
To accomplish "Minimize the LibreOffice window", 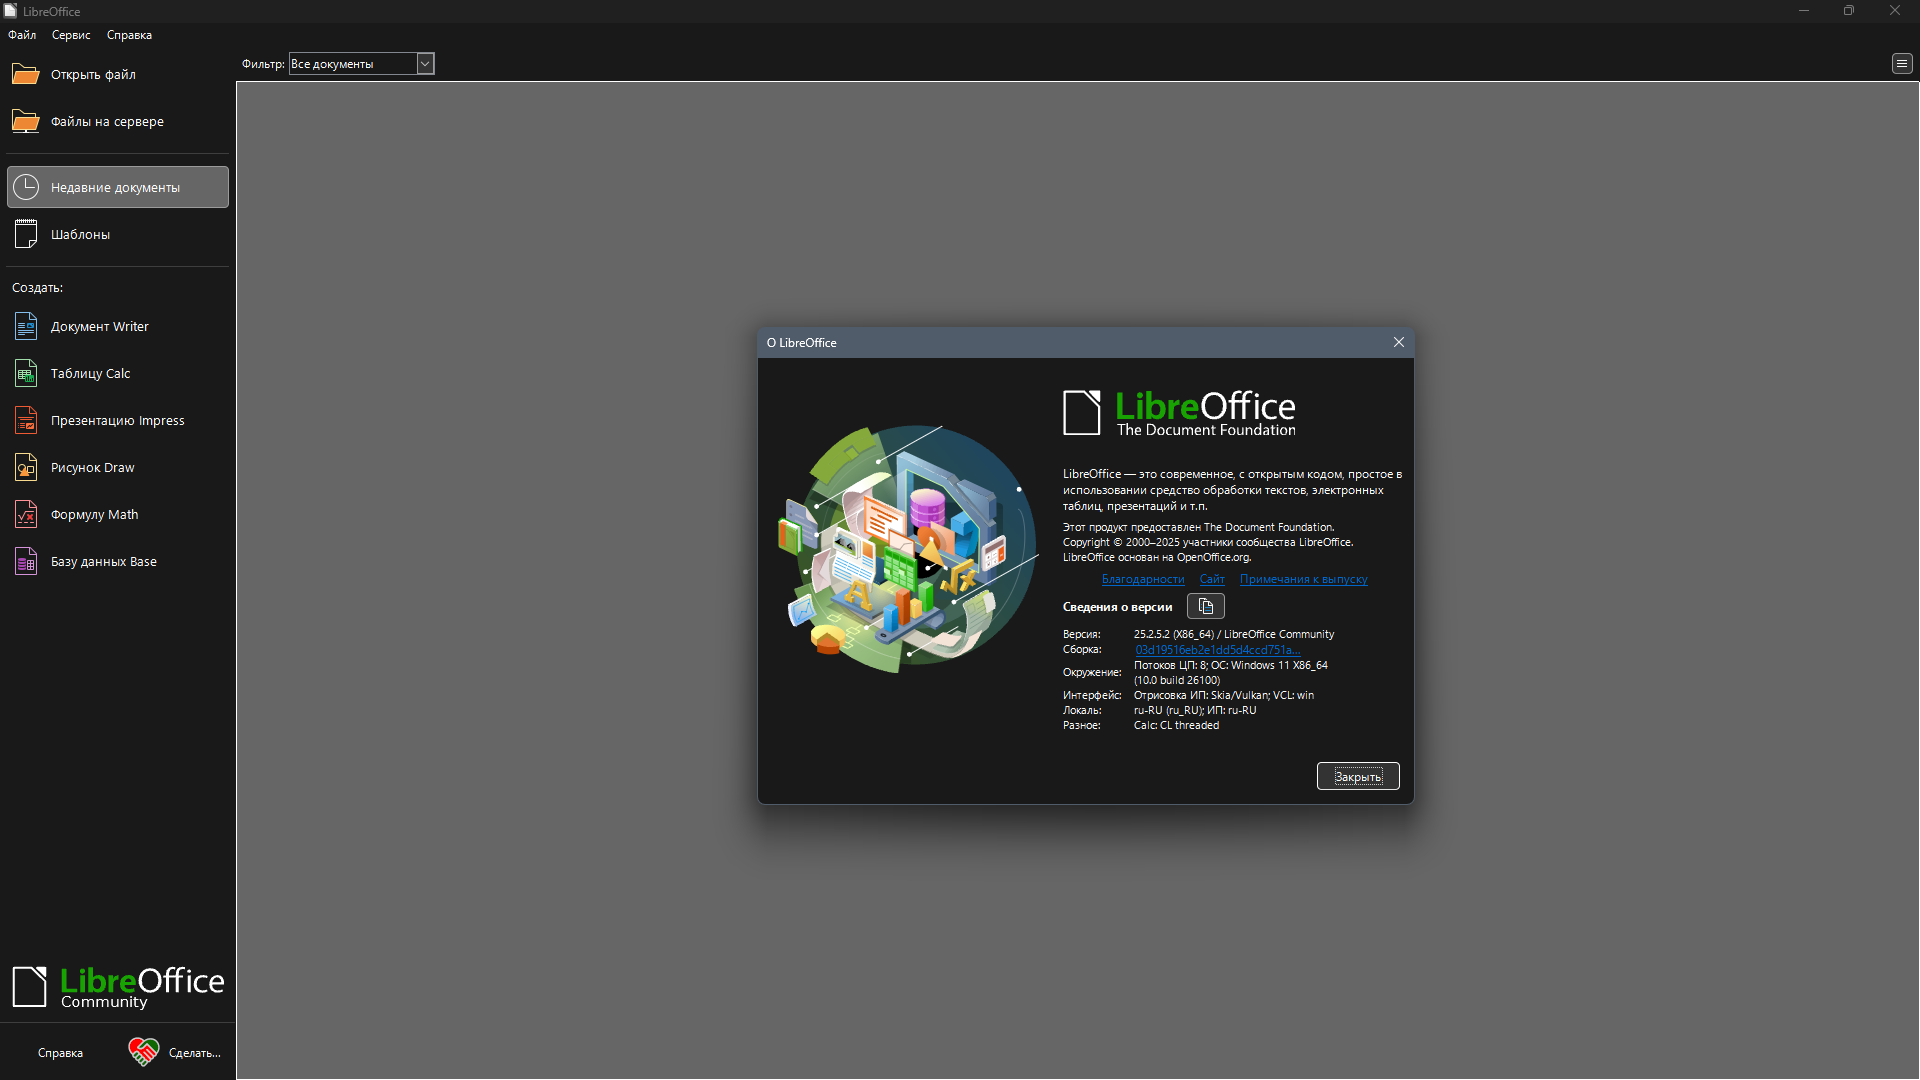I will point(1804,11).
